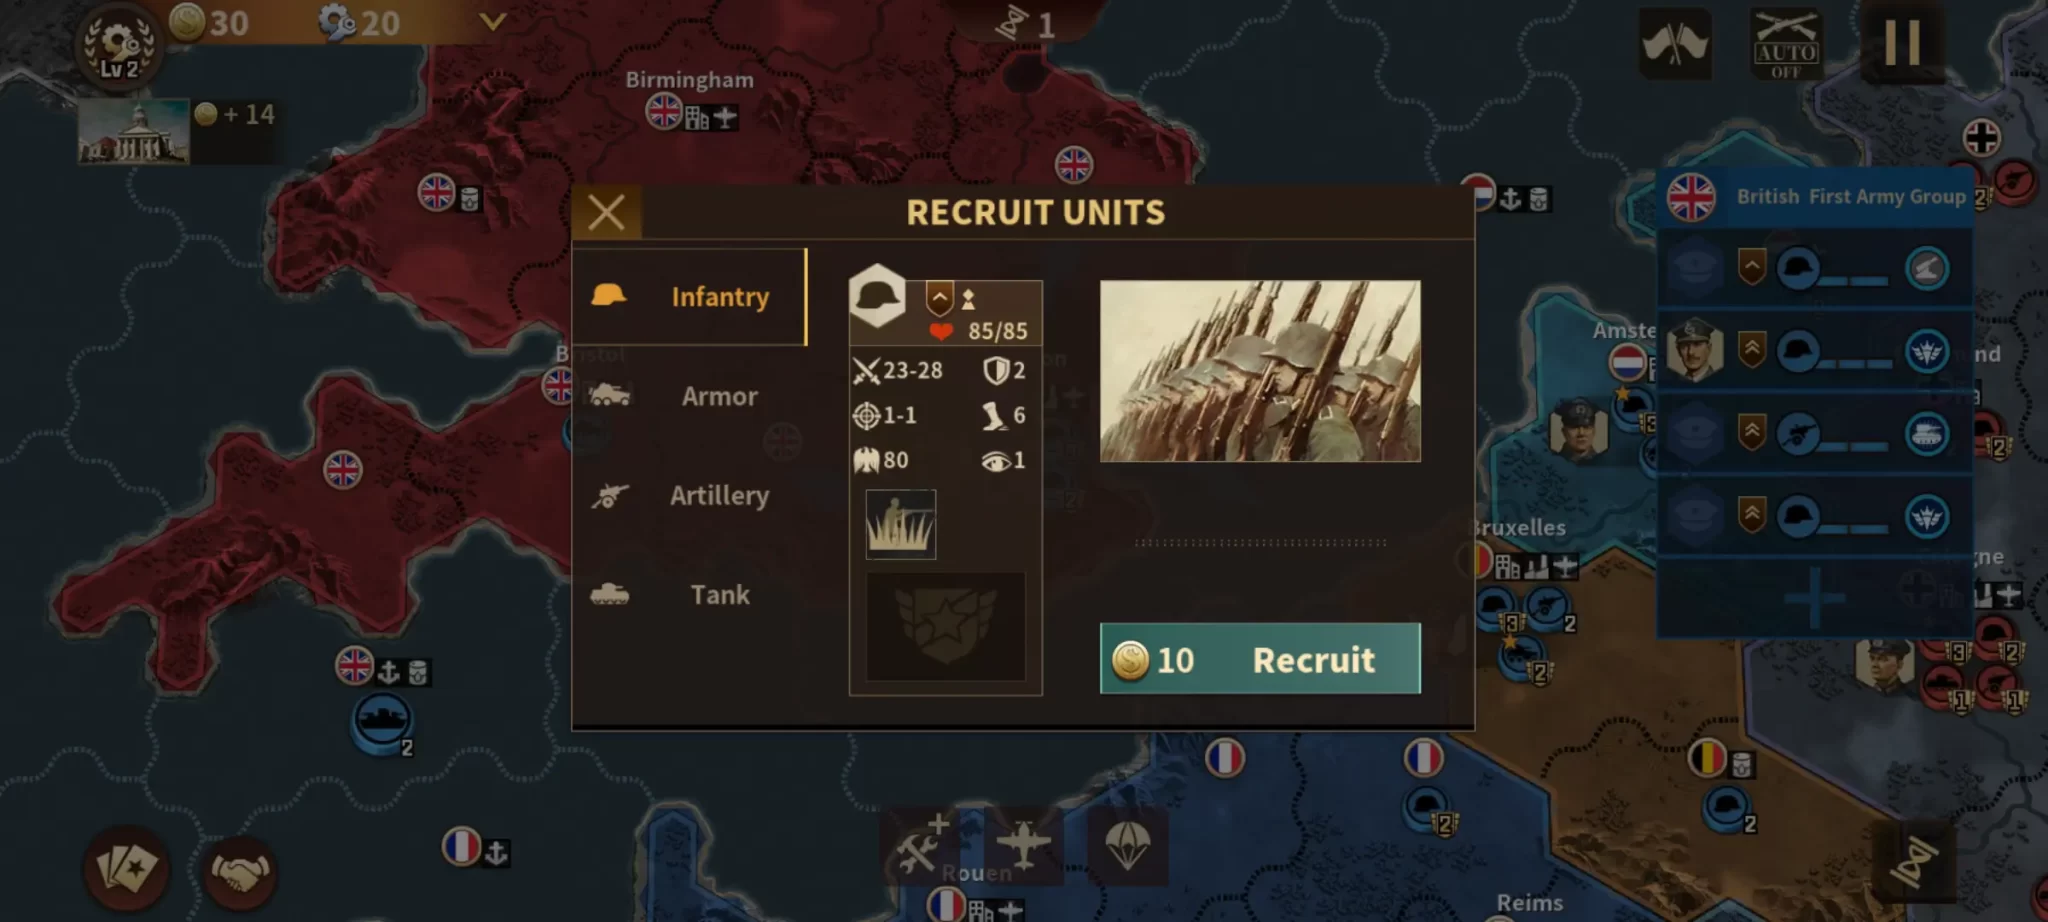Switch to the Armor category
Image resolution: width=2048 pixels, height=922 pixels.
coord(689,396)
